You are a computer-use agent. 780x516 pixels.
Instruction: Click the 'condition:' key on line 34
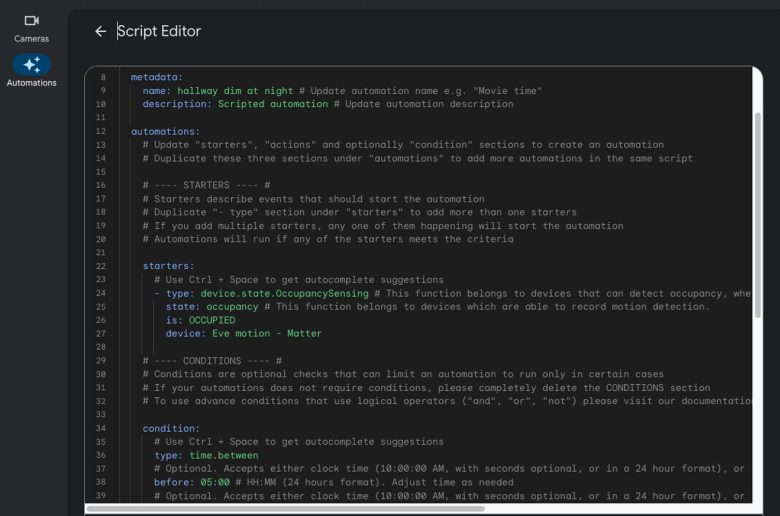pyautogui.click(x=171, y=428)
